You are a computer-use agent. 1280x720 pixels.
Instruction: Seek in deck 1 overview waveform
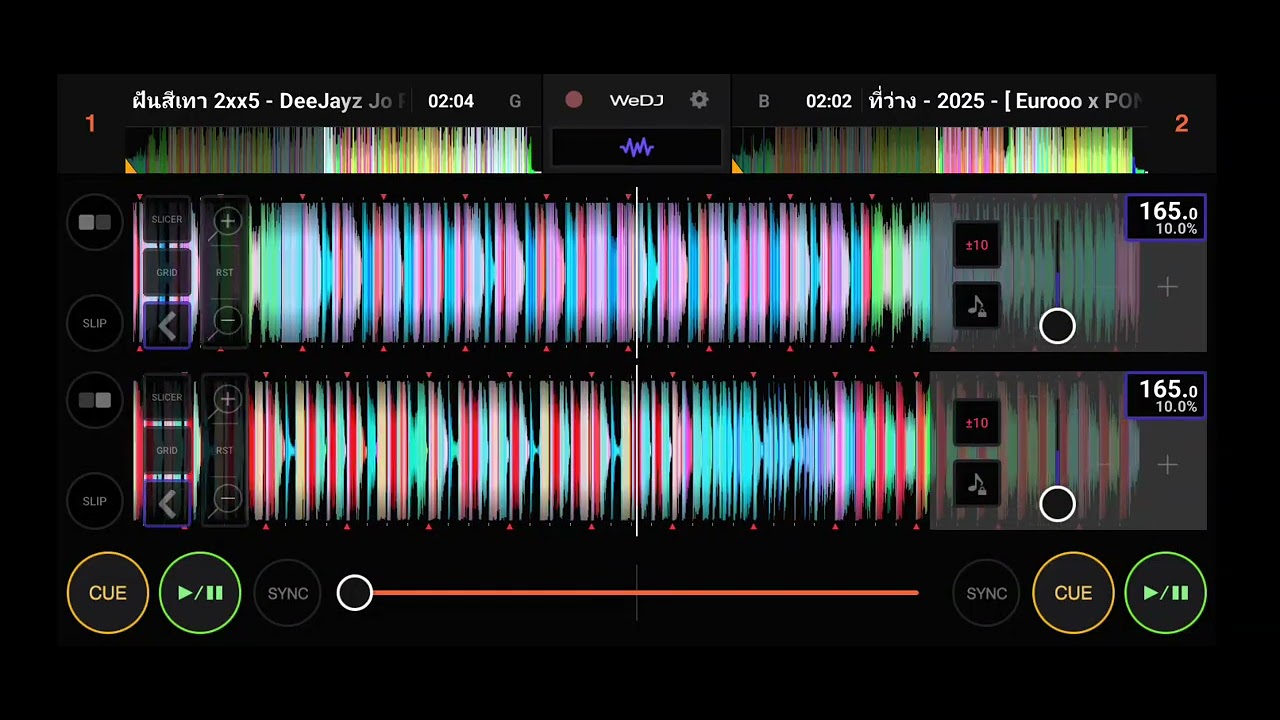pos(333,150)
